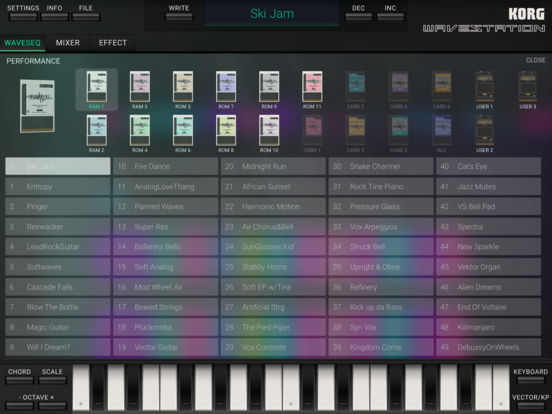Select the RAM 3 card icon
The image size is (552, 414).
coord(140,87)
